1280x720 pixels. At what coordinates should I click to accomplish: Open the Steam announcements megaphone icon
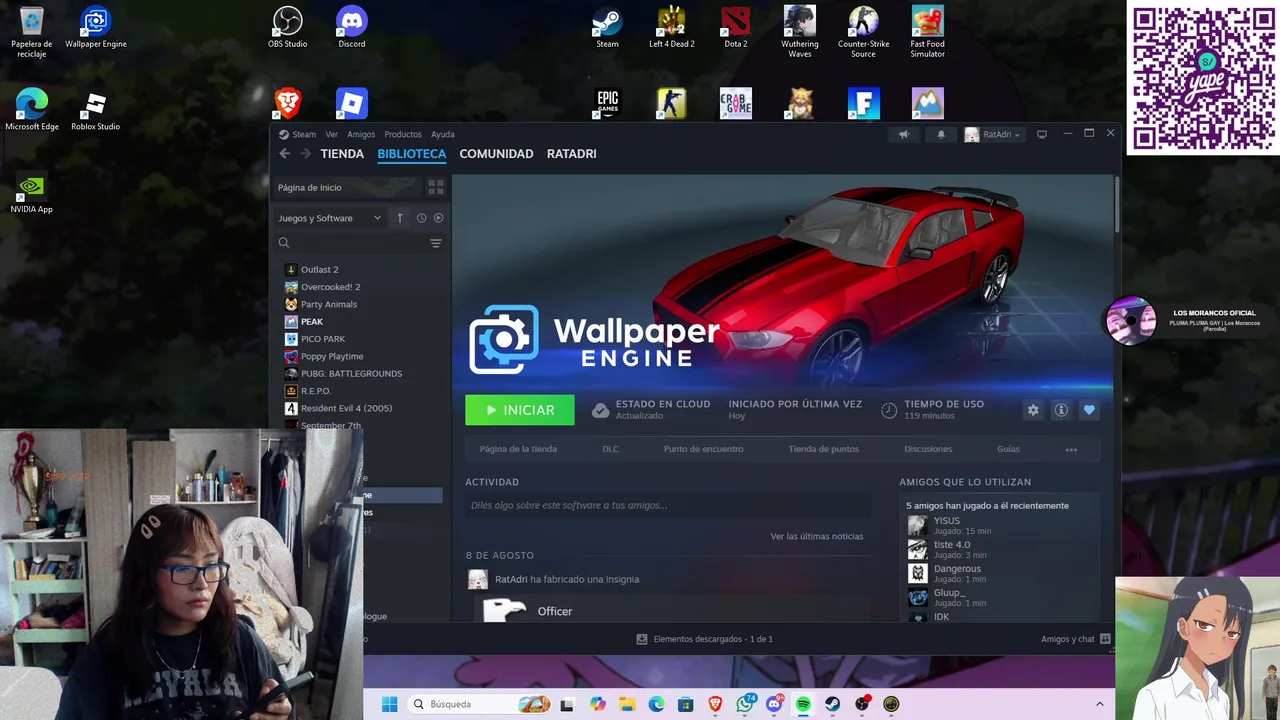[x=904, y=135]
